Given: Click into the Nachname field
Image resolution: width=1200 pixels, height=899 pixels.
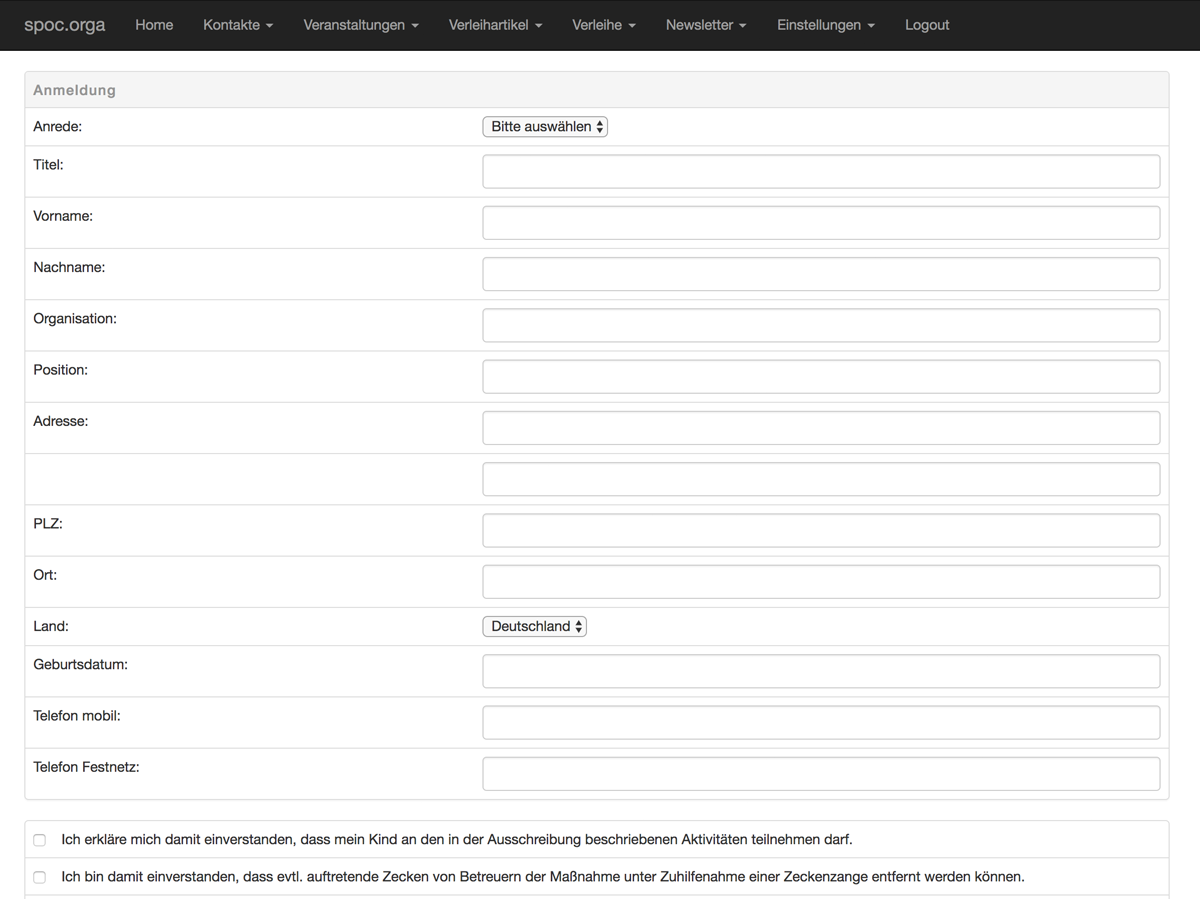Looking at the screenshot, I should [821, 274].
